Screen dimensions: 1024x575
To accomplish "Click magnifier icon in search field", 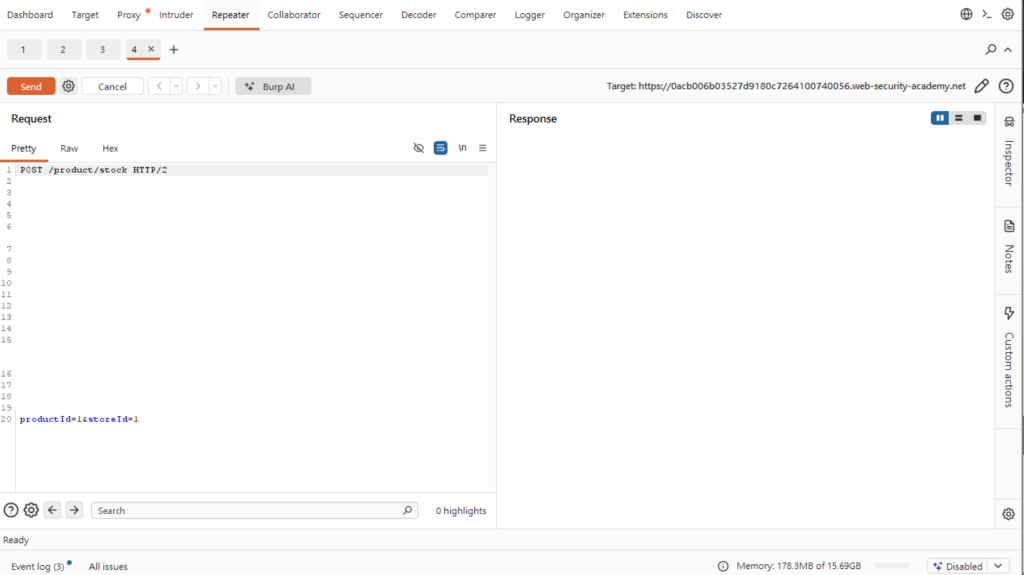I will (408, 510).
